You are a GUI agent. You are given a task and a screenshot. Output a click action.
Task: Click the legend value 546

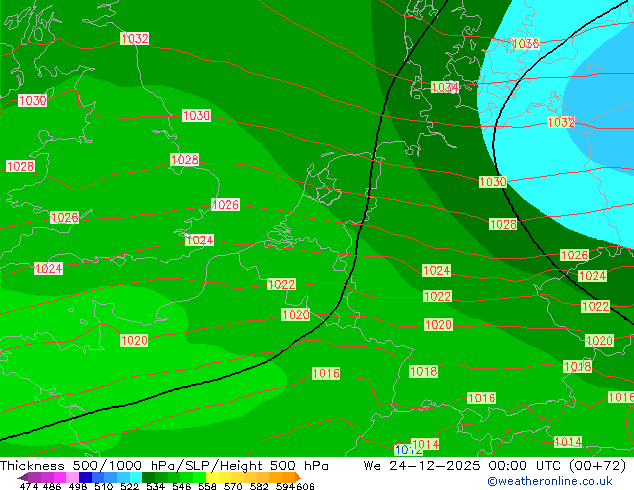click(x=181, y=486)
